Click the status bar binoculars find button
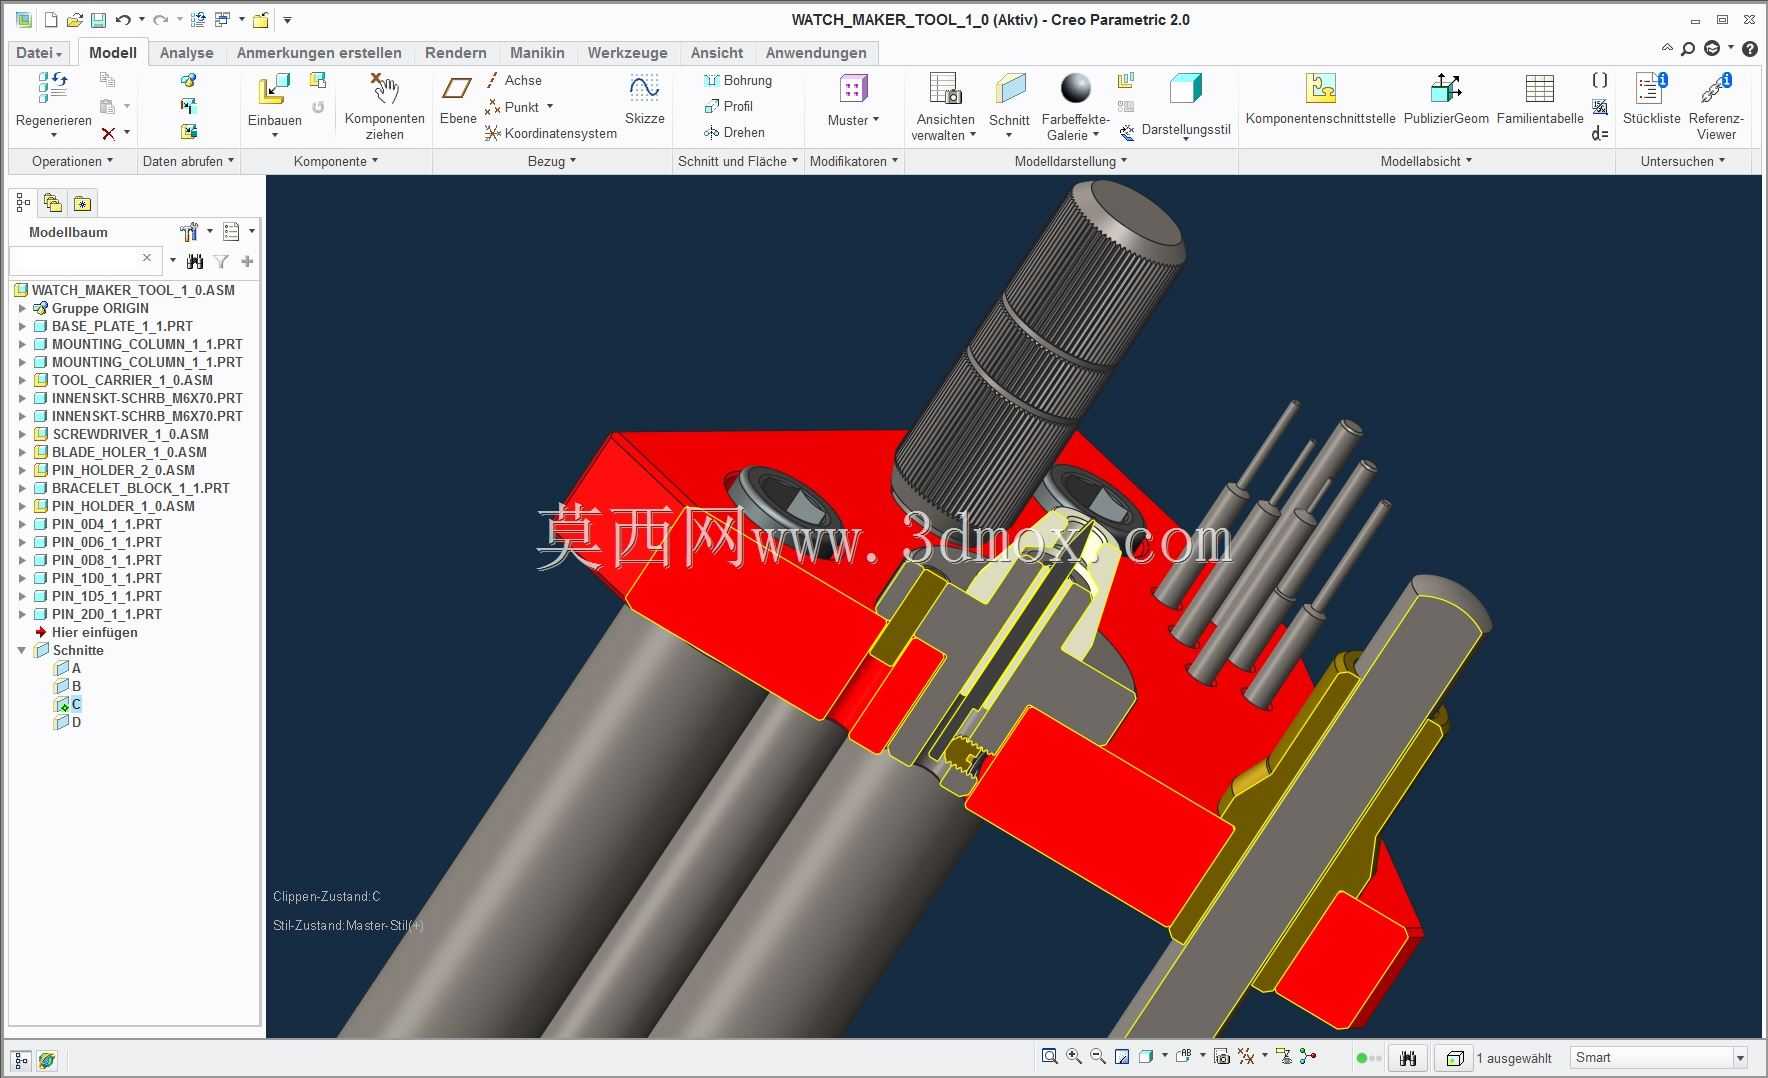The height and width of the screenshot is (1078, 1768). (1408, 1057)
